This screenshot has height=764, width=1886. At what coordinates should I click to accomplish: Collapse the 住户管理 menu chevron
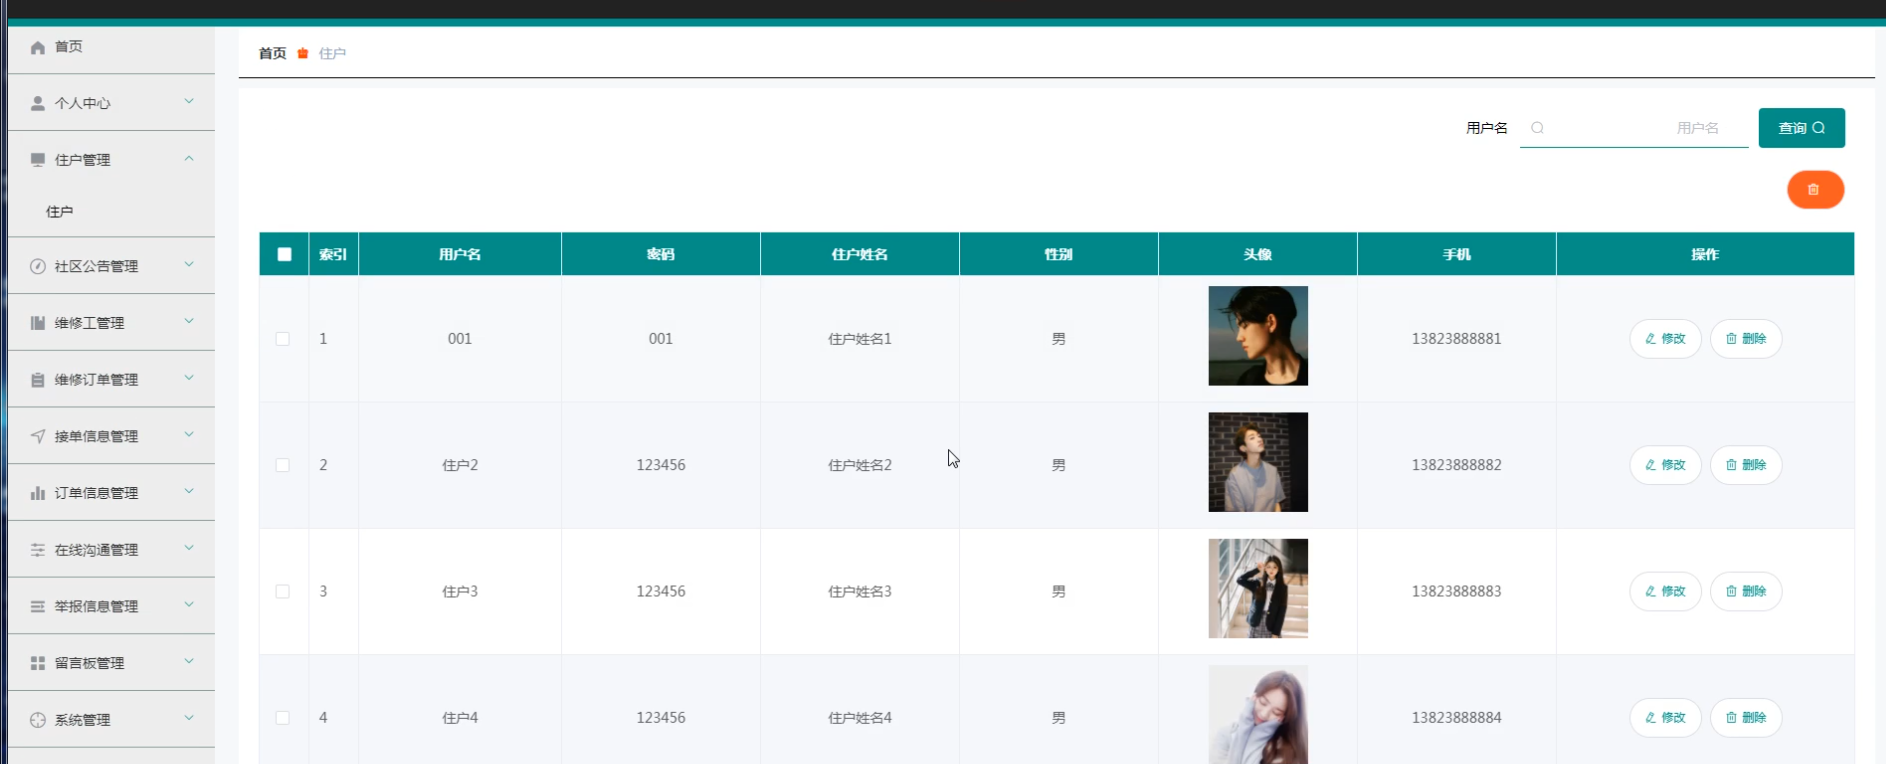coord(189,159)
